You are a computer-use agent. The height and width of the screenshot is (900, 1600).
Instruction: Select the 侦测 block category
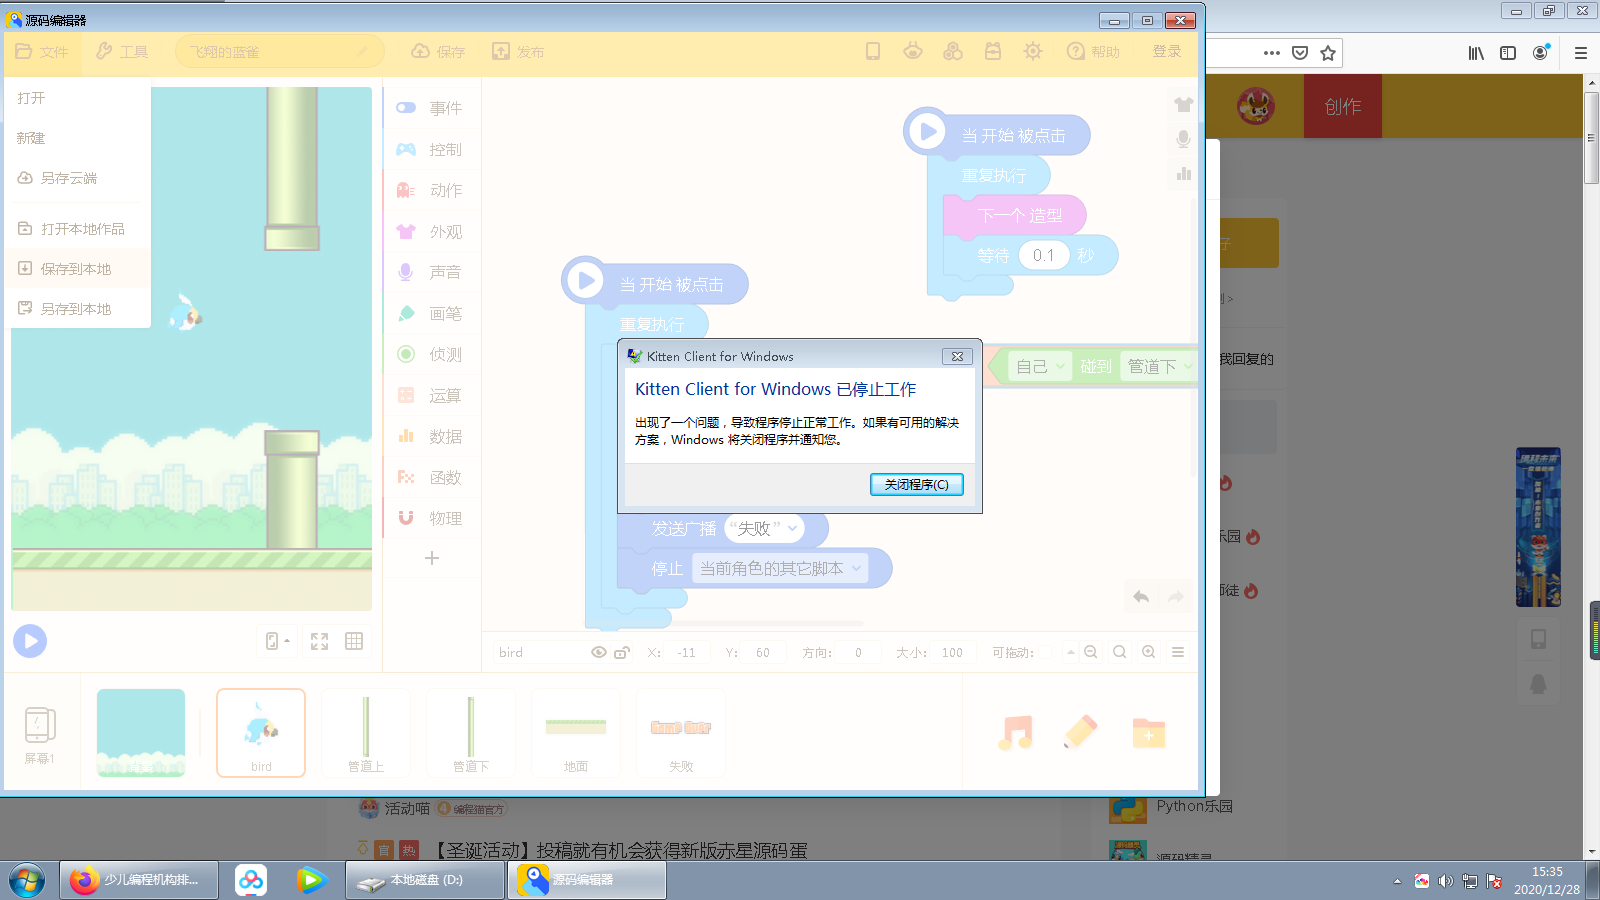click(432, 354)
